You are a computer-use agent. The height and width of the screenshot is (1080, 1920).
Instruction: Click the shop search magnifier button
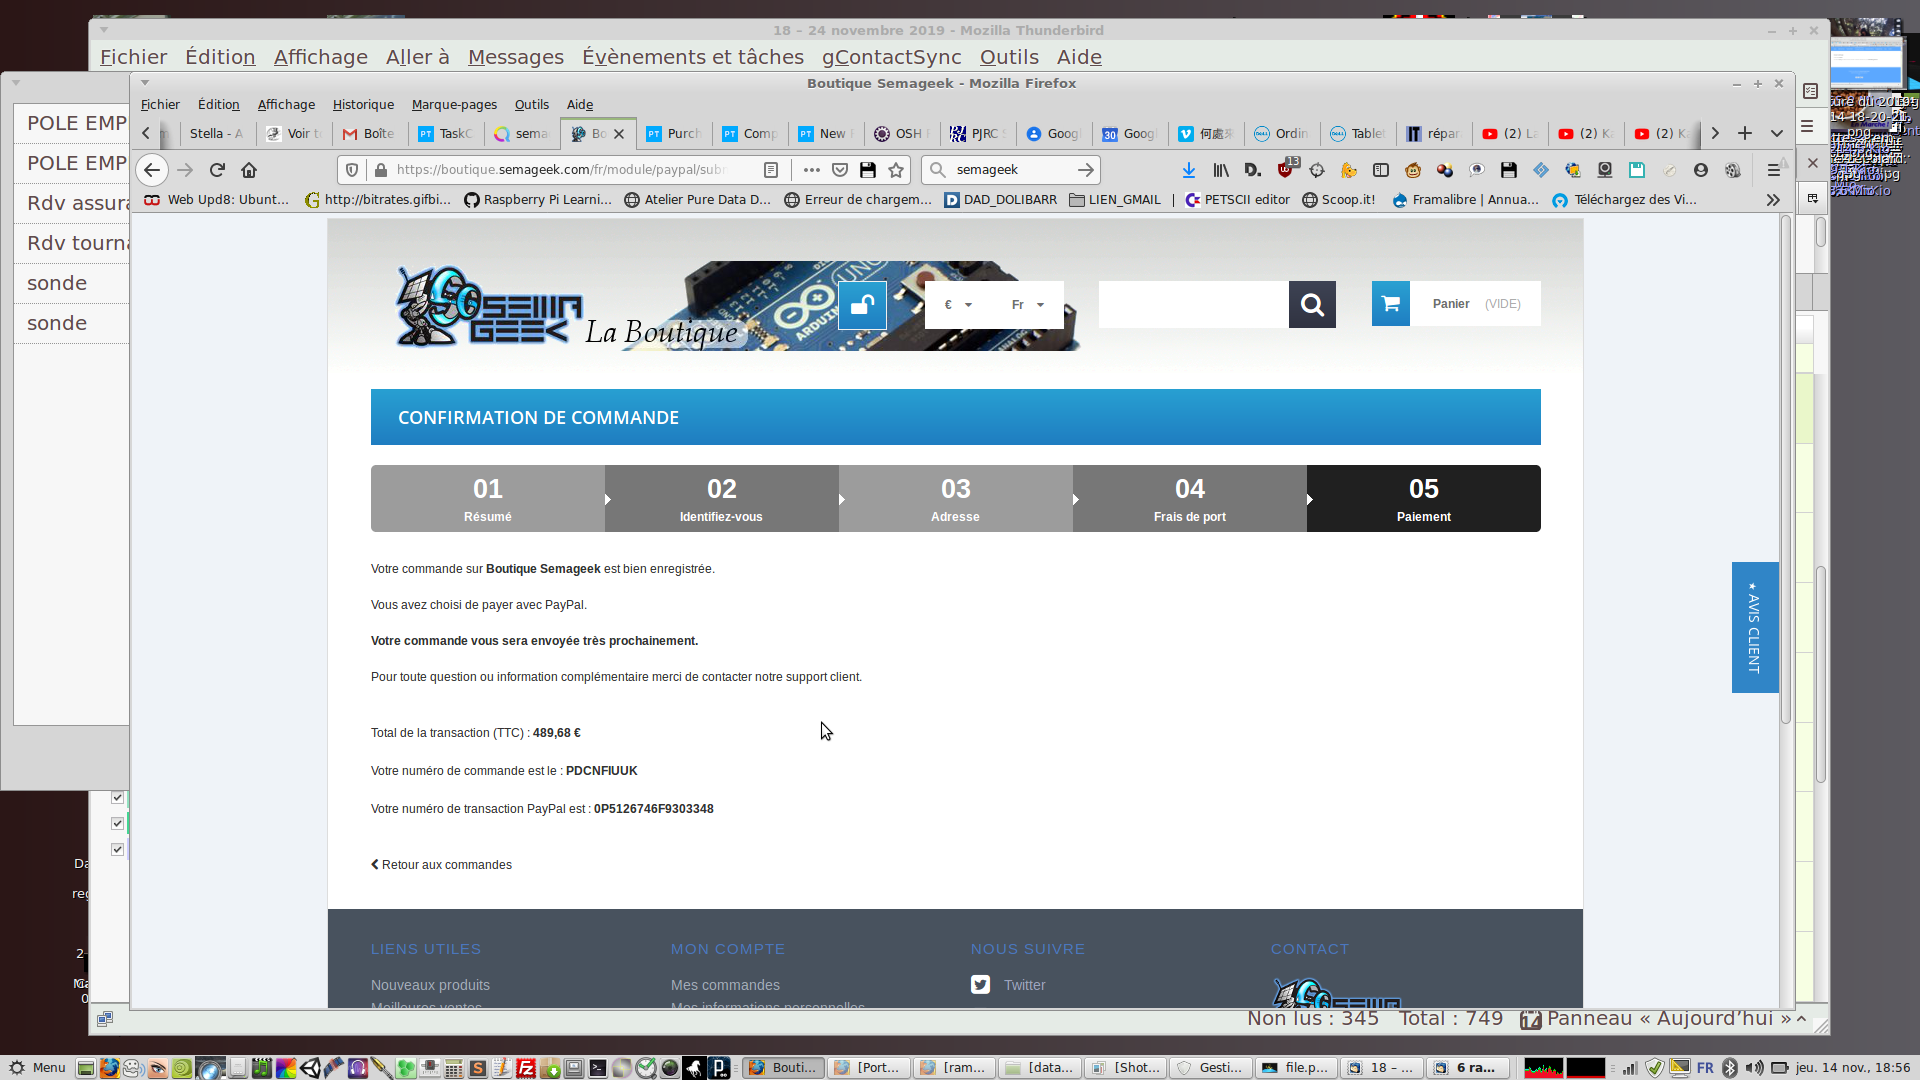[x=1312, y=304]
